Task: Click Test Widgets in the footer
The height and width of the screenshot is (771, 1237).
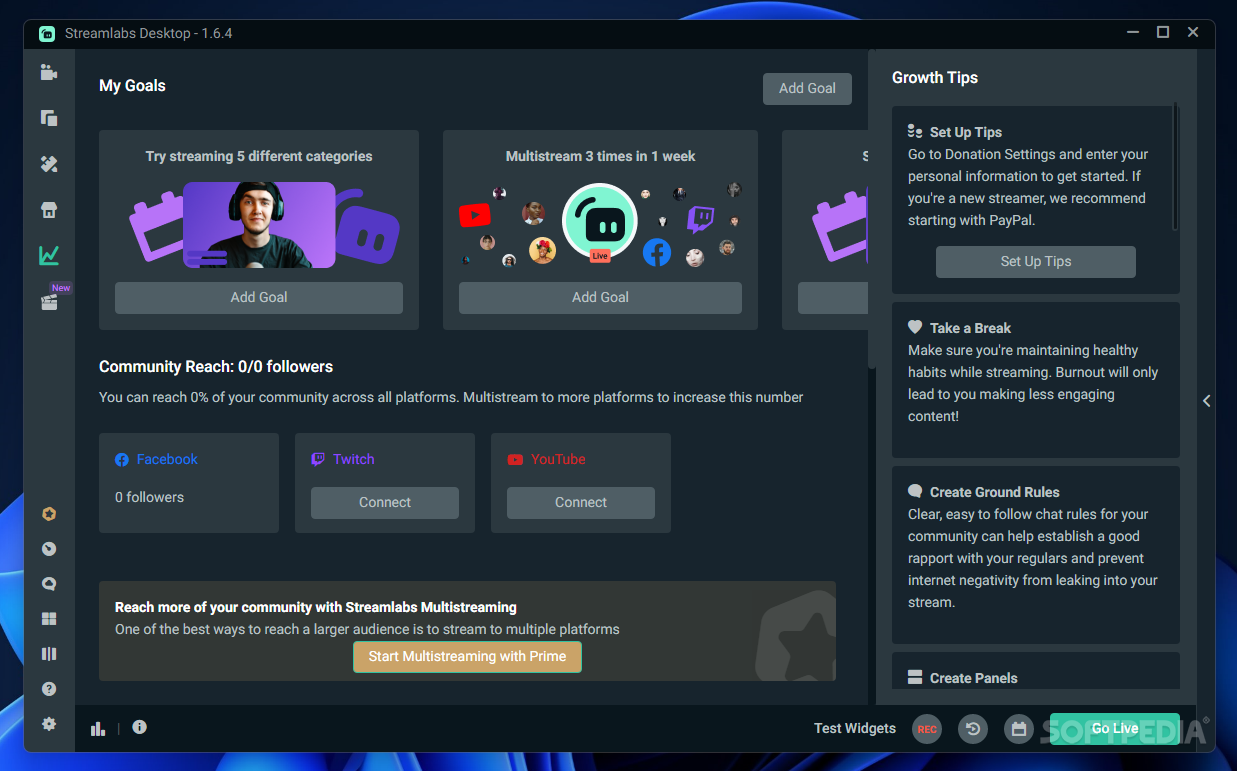Action: [855, 728]
